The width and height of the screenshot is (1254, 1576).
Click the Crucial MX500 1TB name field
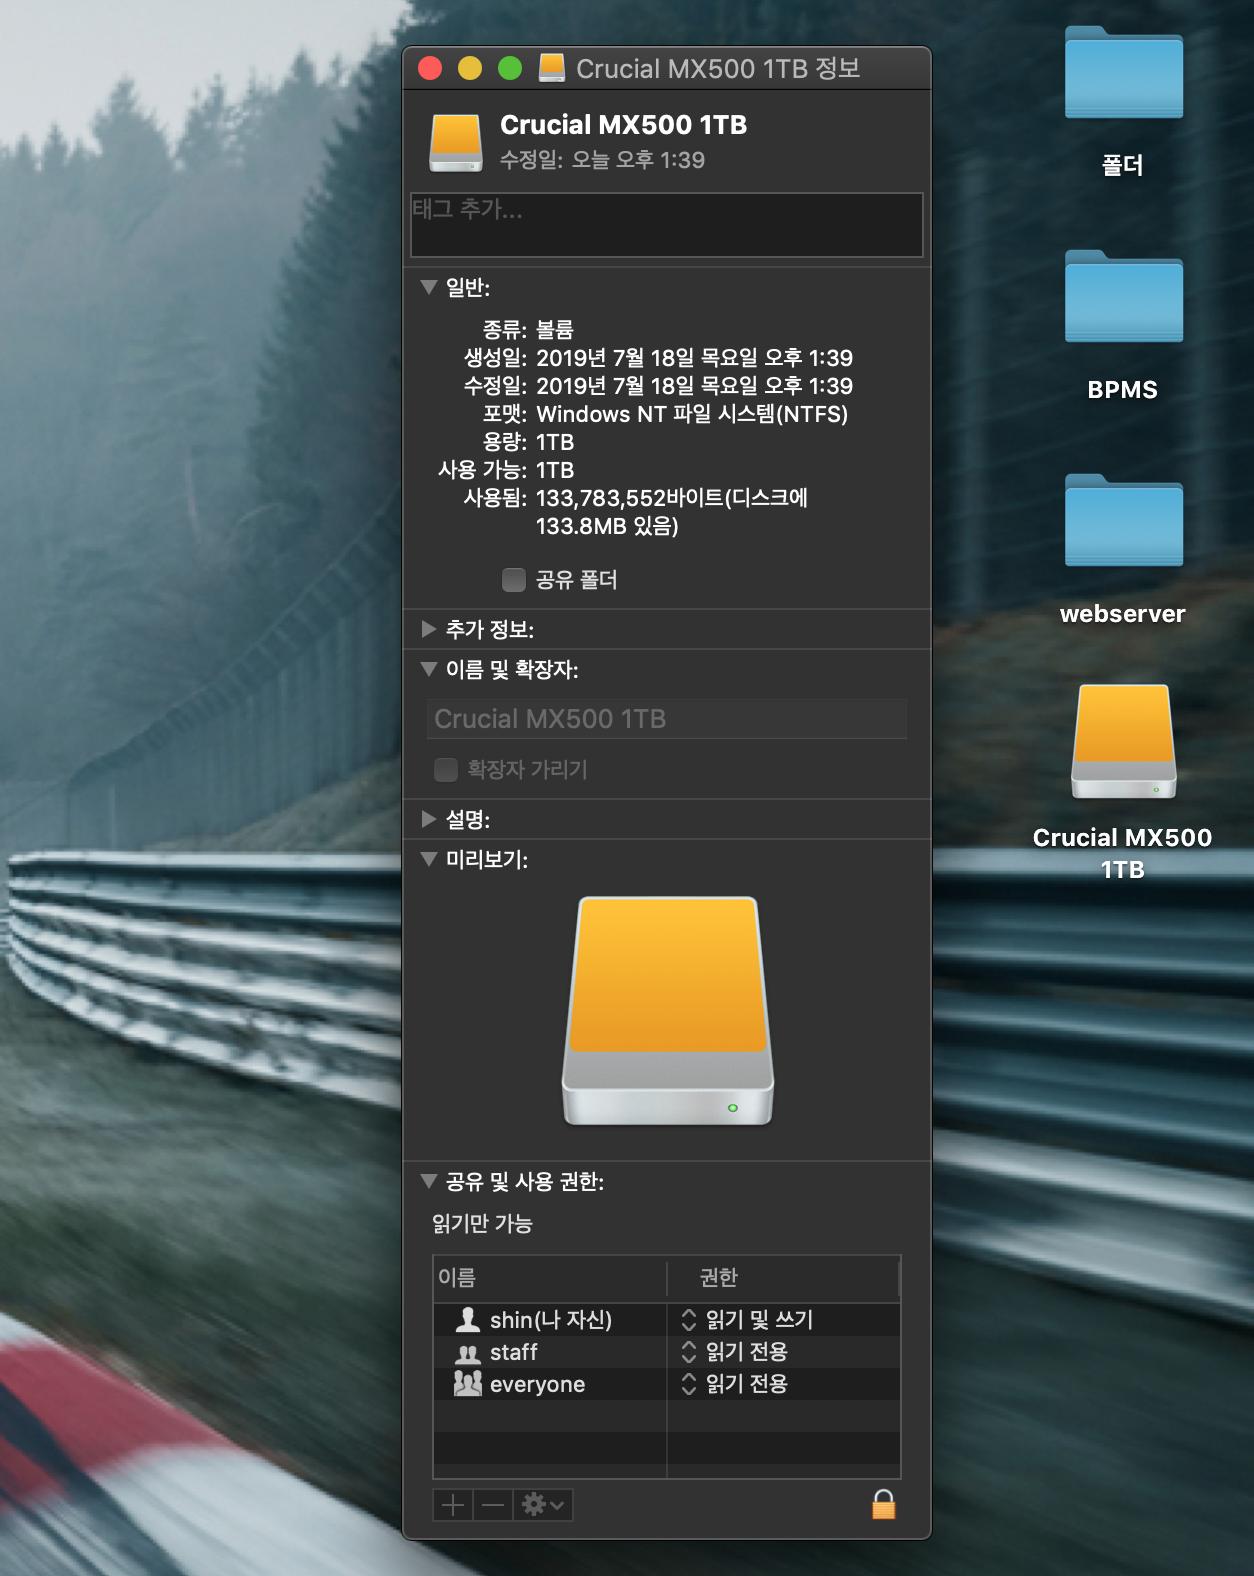point(666,719)
